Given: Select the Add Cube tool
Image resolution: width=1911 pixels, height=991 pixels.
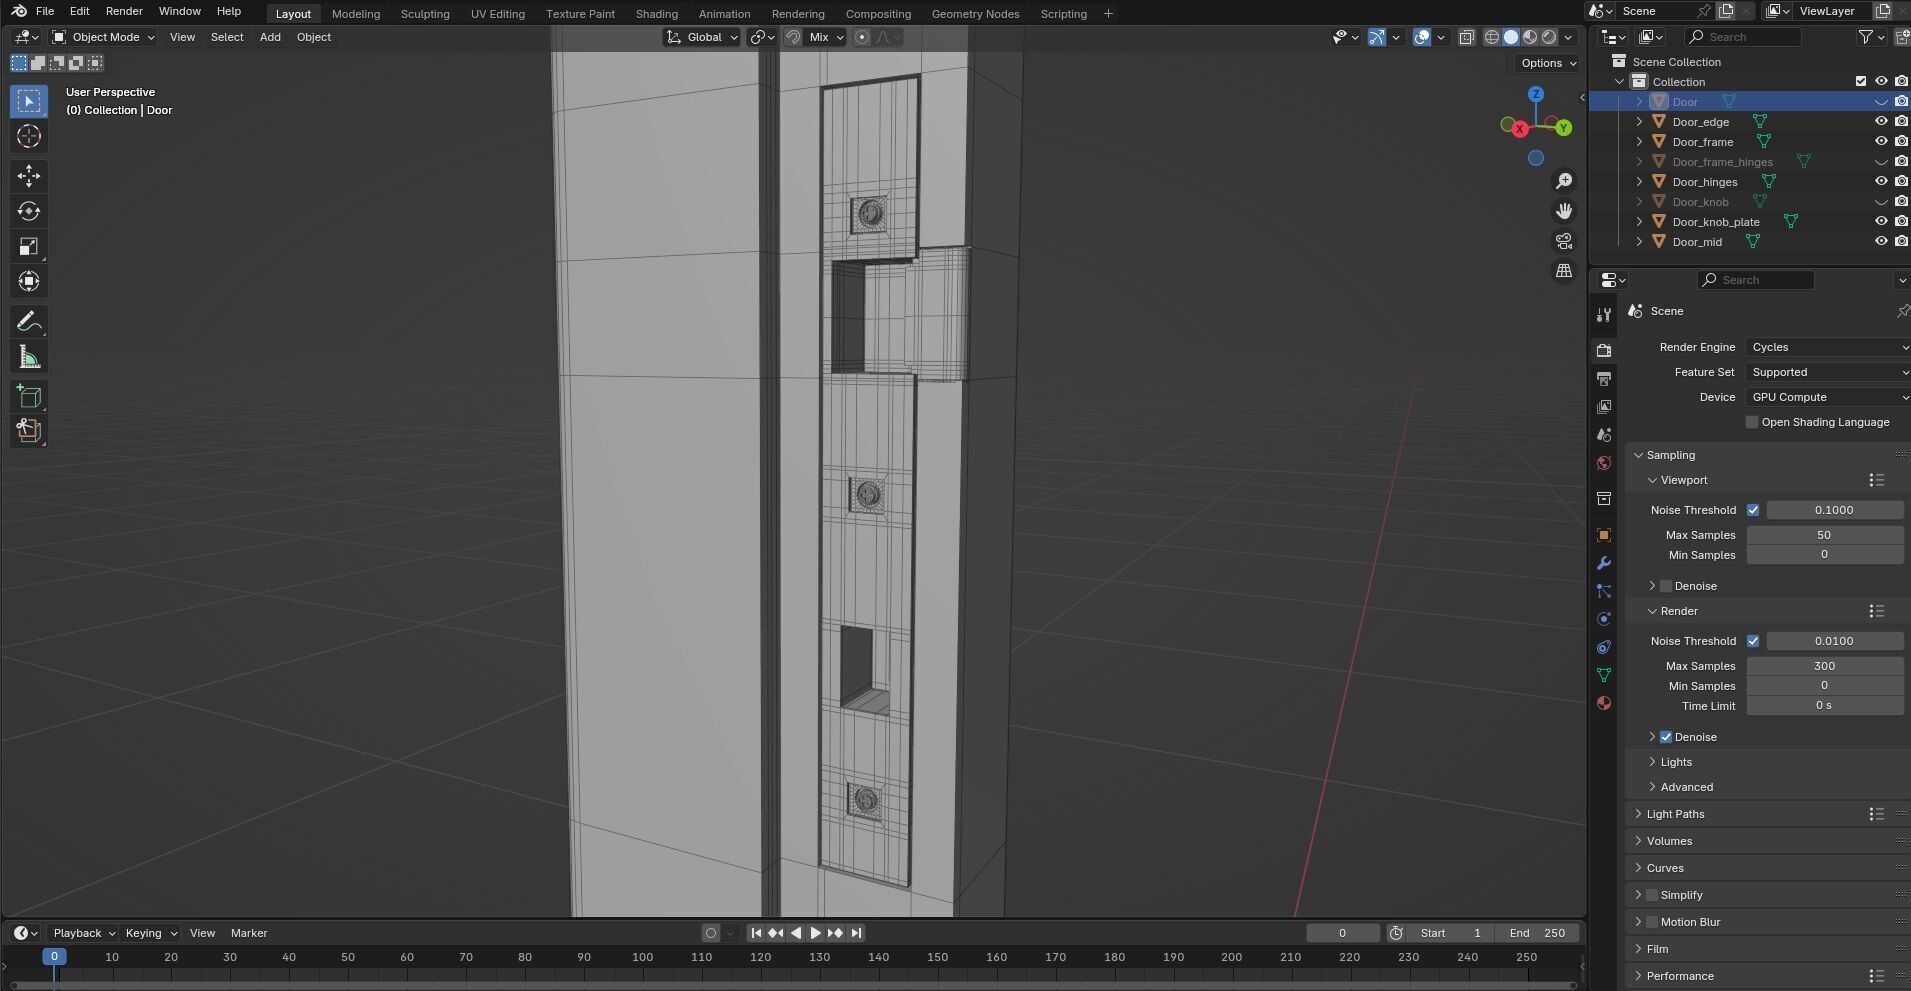Looking at the screenshot, I should (28, 396).
